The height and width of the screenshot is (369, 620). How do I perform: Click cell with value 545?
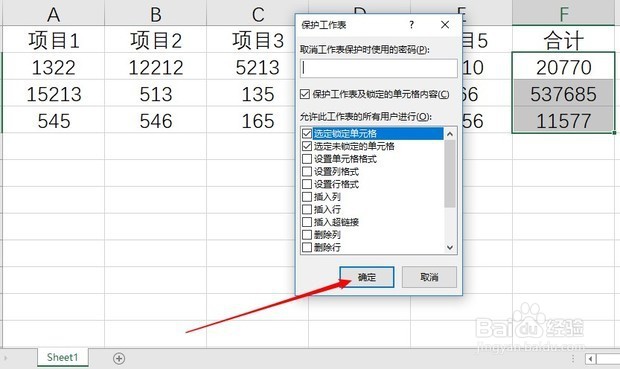tap(54, 120)
